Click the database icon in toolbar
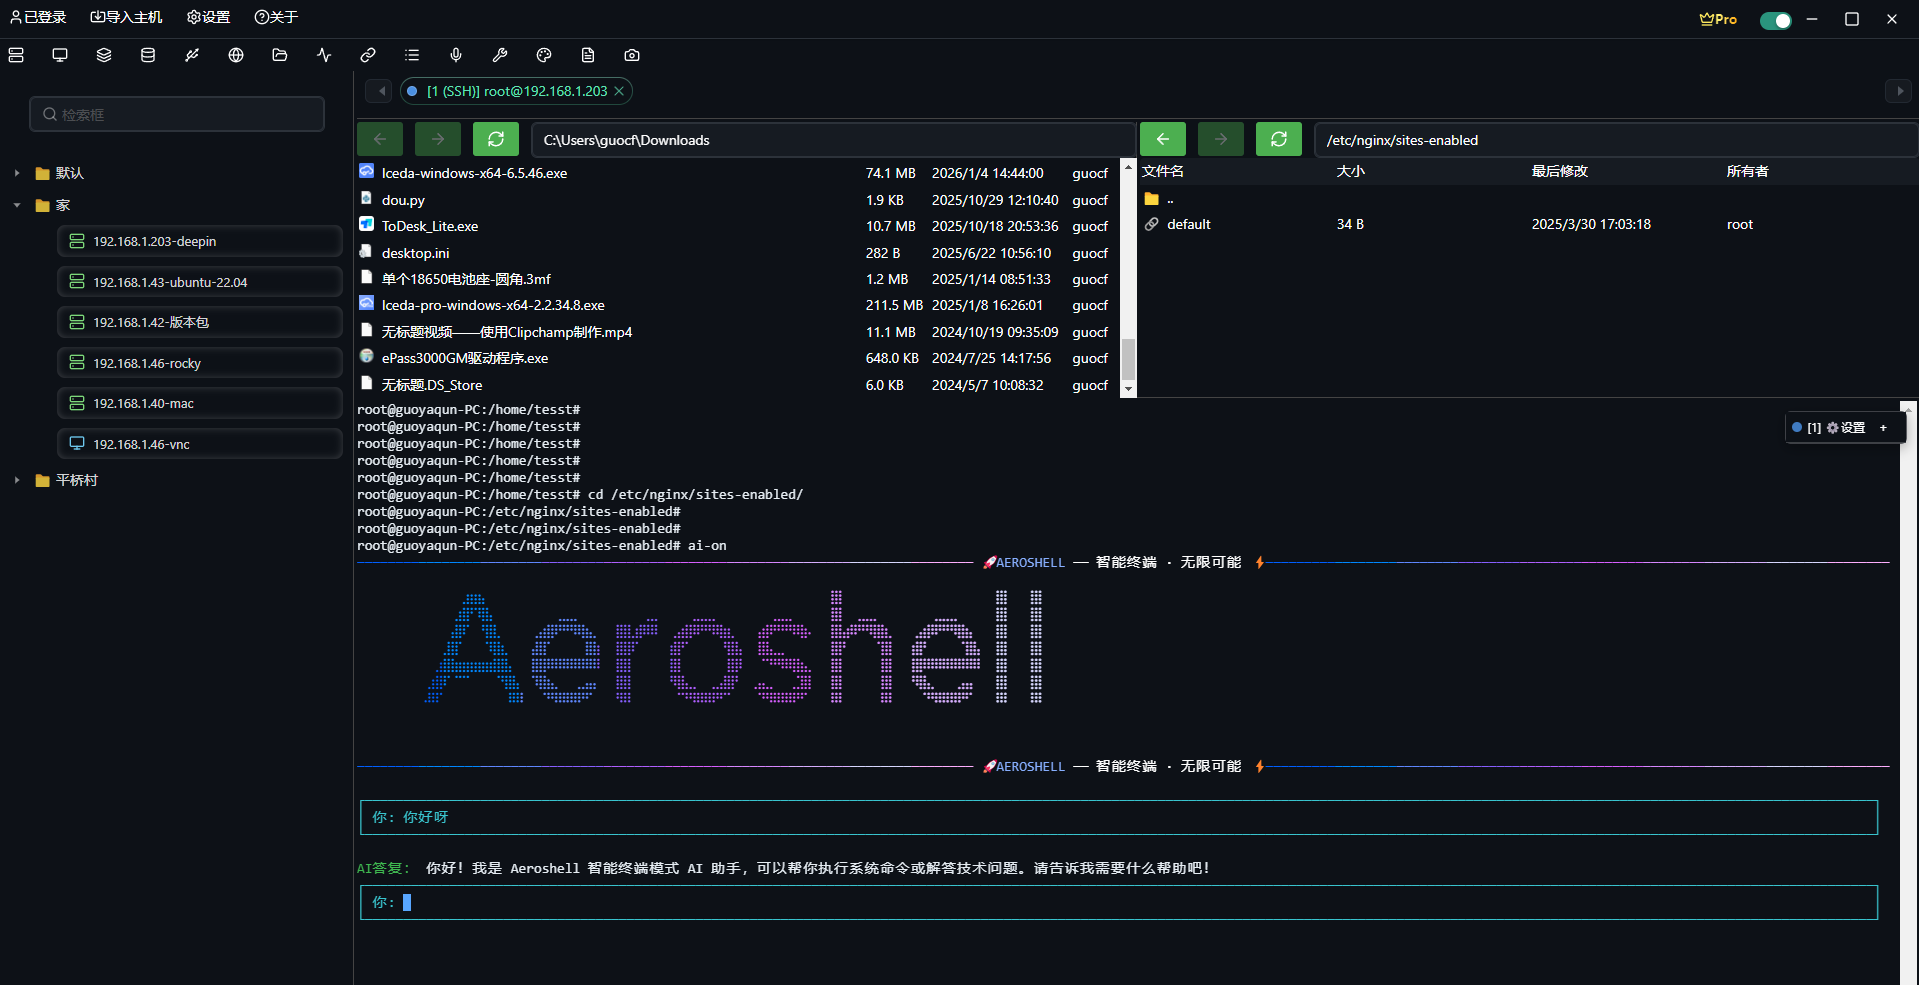The height and width of the screenshot is (985, 1919). pos(148,55)
